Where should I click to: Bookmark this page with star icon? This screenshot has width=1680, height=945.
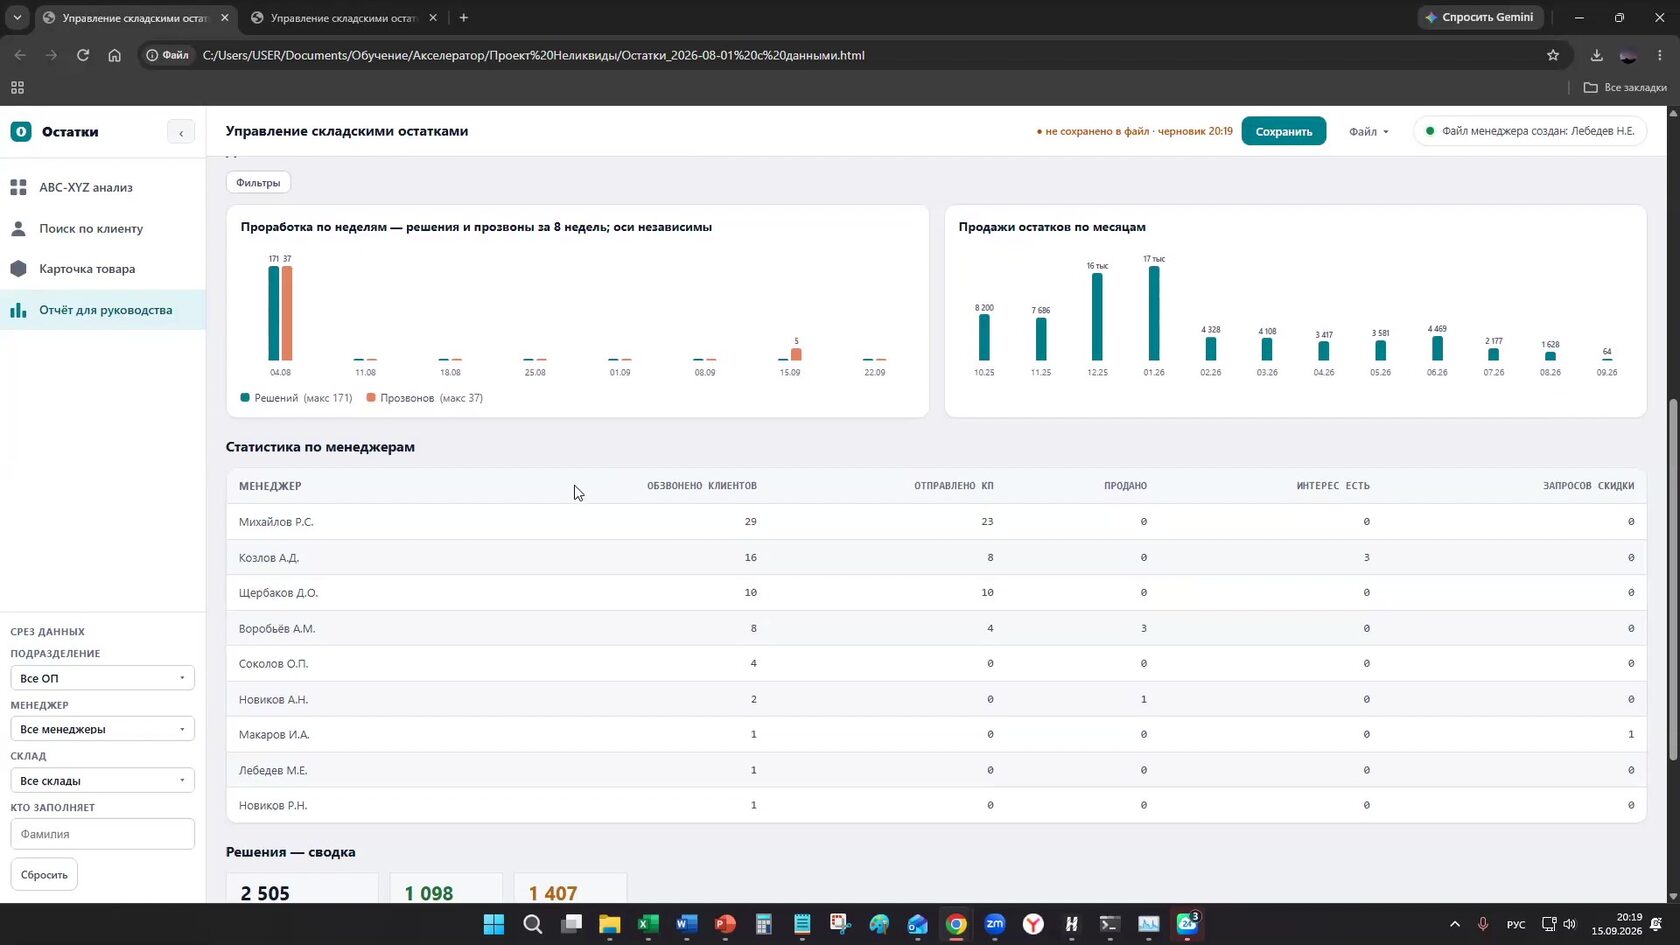[x=1553, y=55]
